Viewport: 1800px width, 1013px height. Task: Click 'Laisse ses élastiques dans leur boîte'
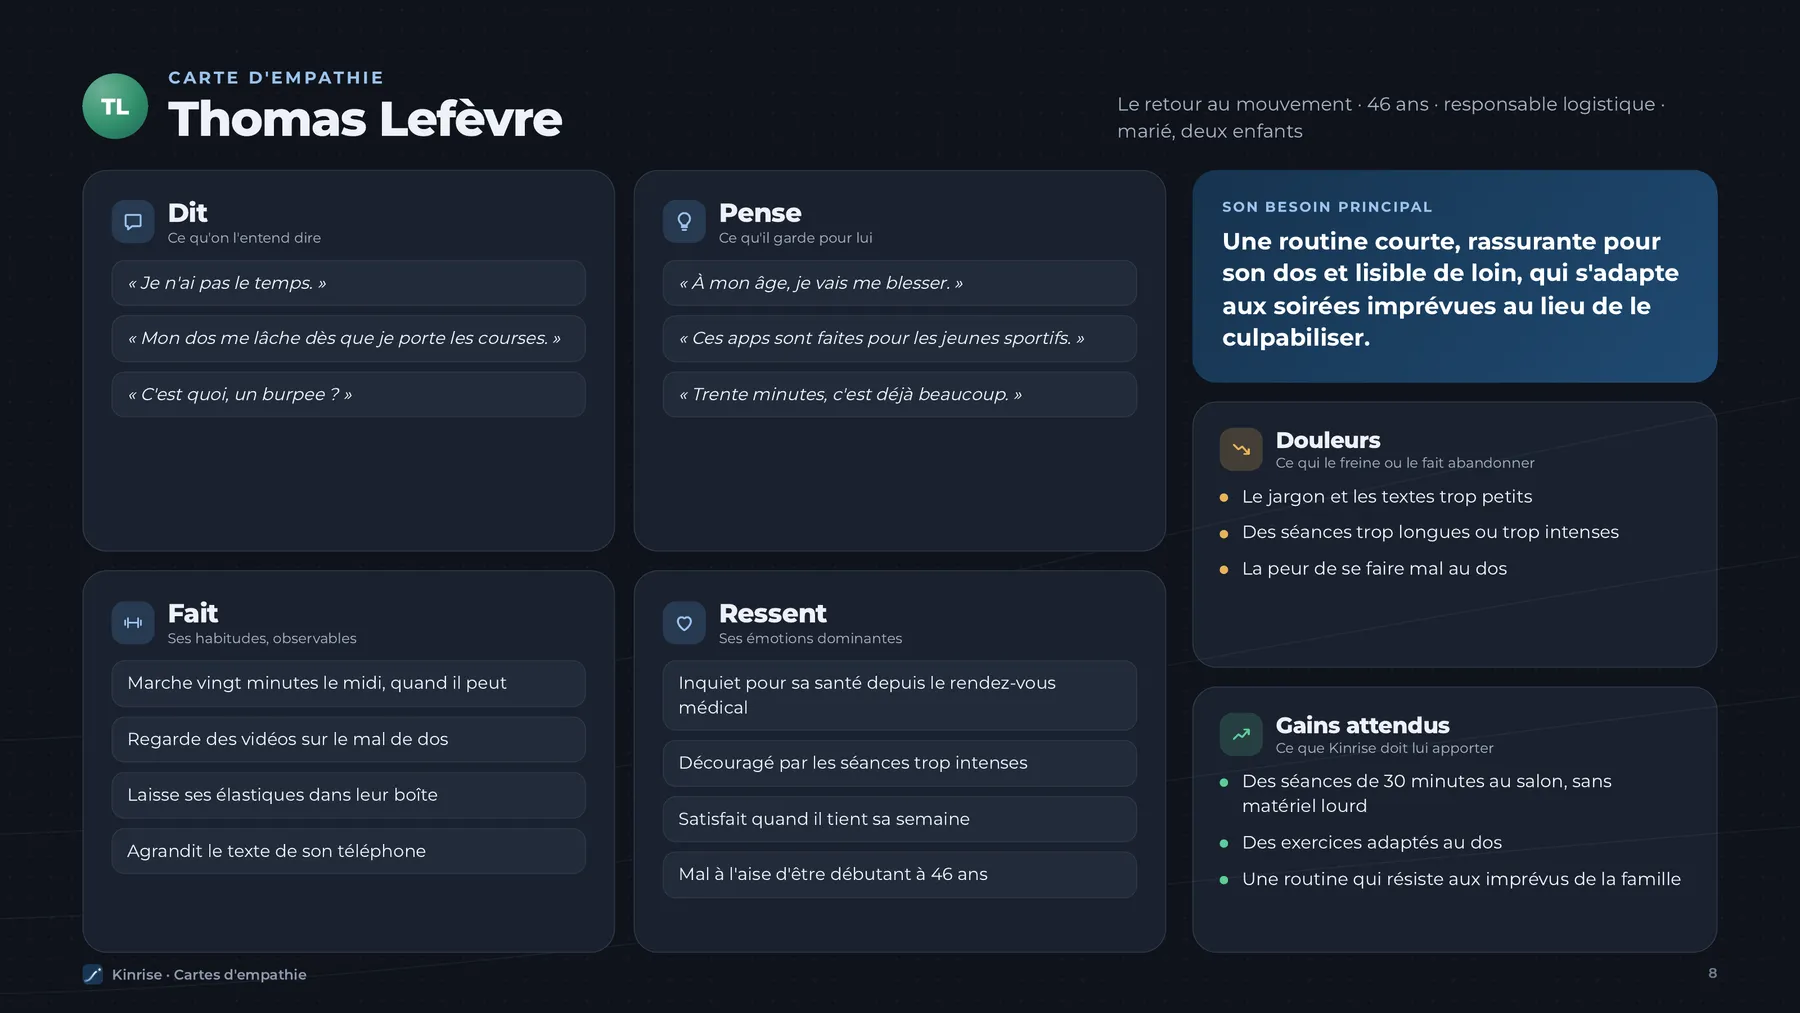click(x=349, y=795)
